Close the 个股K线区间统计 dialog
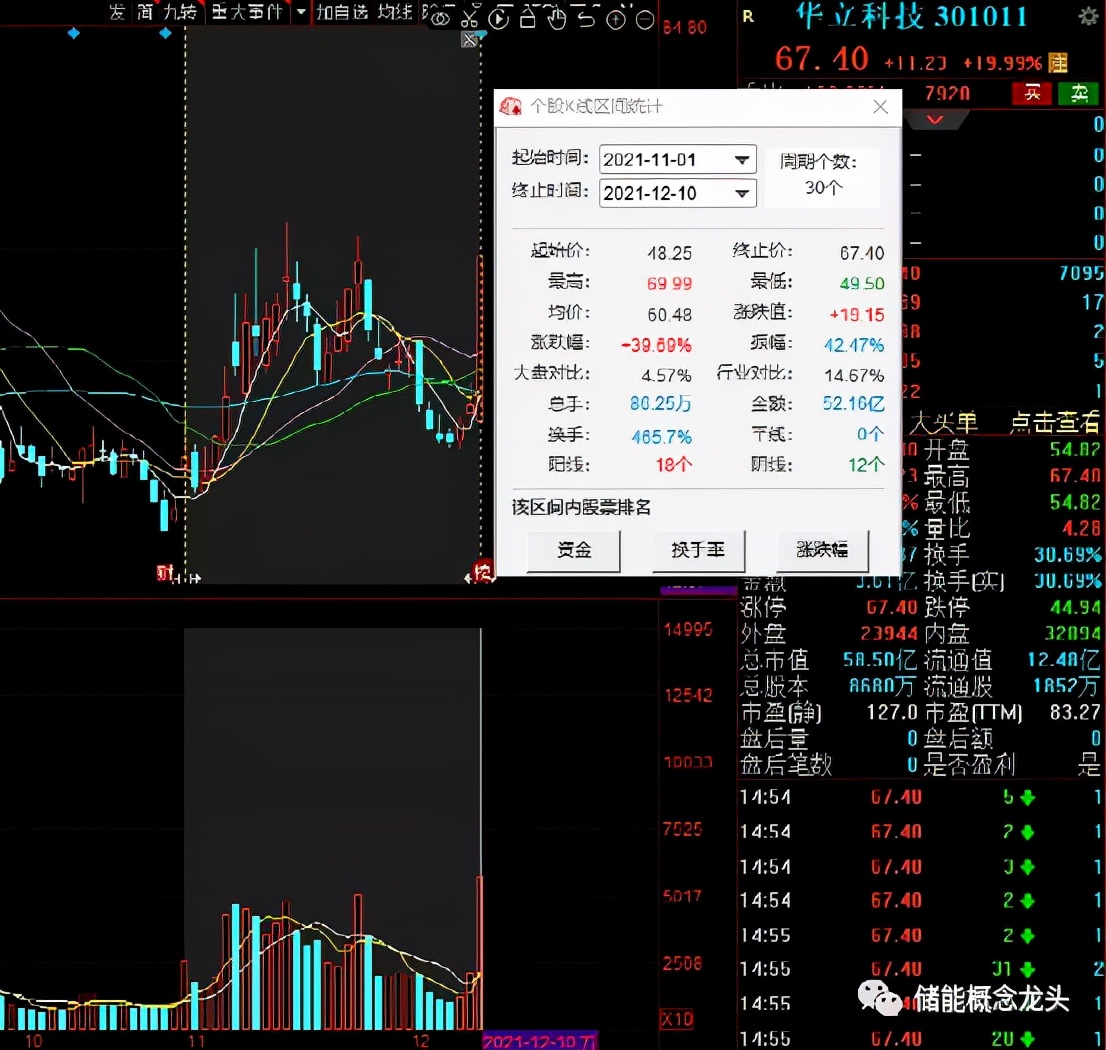Image resolution: width=1106 pixels, height=1050 pixels. tap(880, 107)
